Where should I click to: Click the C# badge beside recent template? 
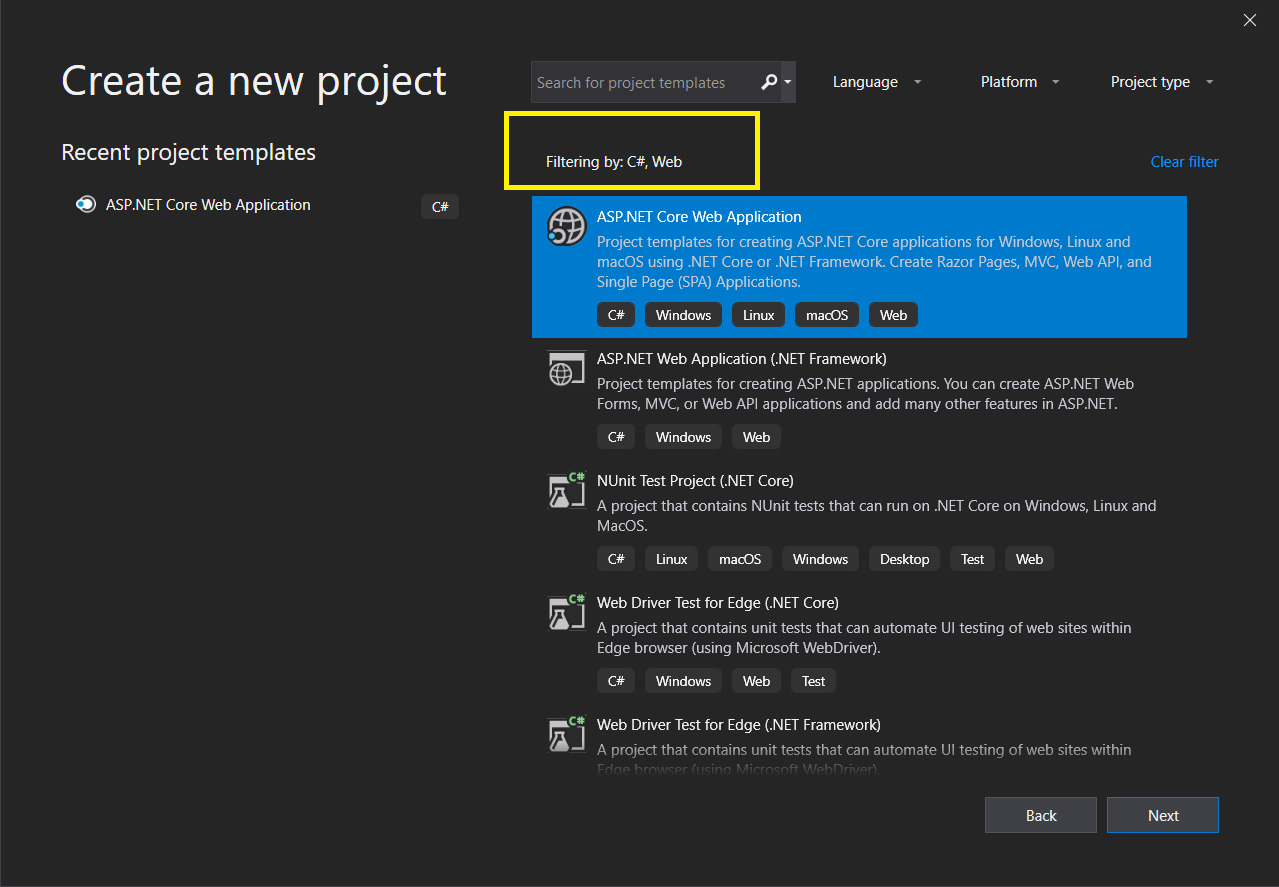pos(440,207)
